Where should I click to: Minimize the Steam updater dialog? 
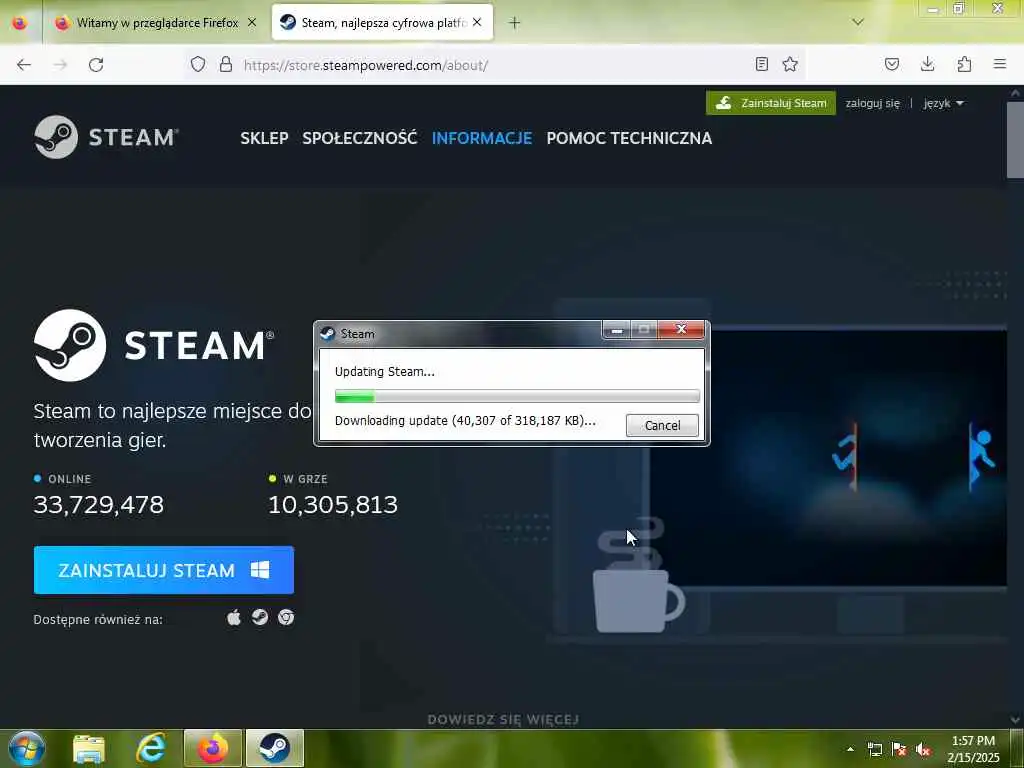(616, 330)
